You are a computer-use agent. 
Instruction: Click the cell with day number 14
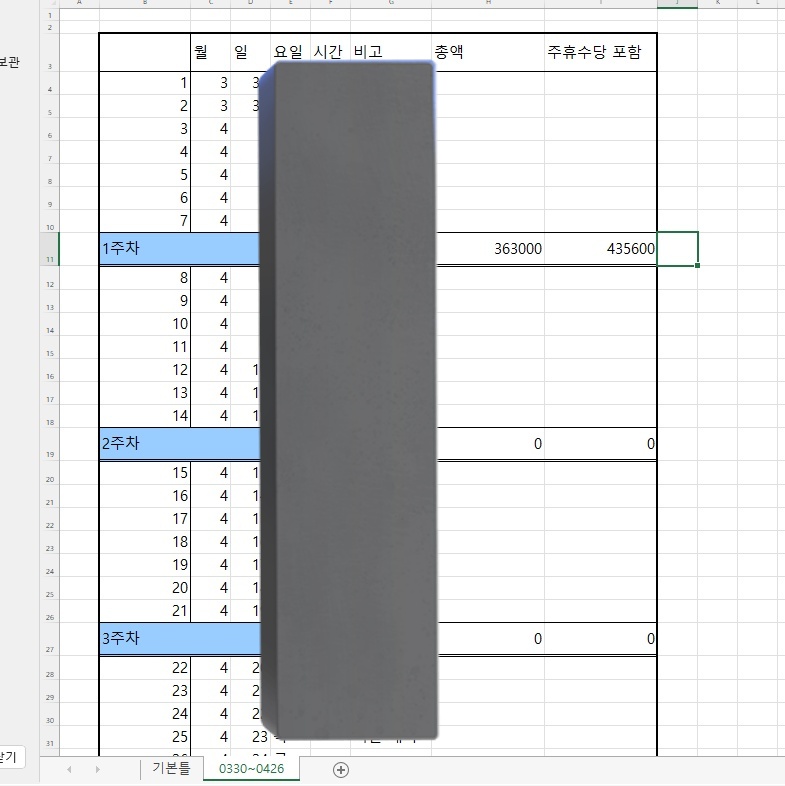(145, 416)
